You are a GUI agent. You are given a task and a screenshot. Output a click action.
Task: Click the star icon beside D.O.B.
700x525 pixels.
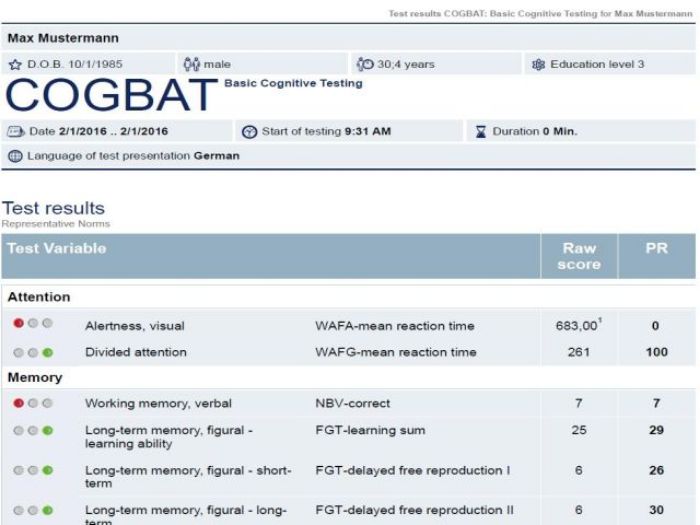[x=15, y=65]
